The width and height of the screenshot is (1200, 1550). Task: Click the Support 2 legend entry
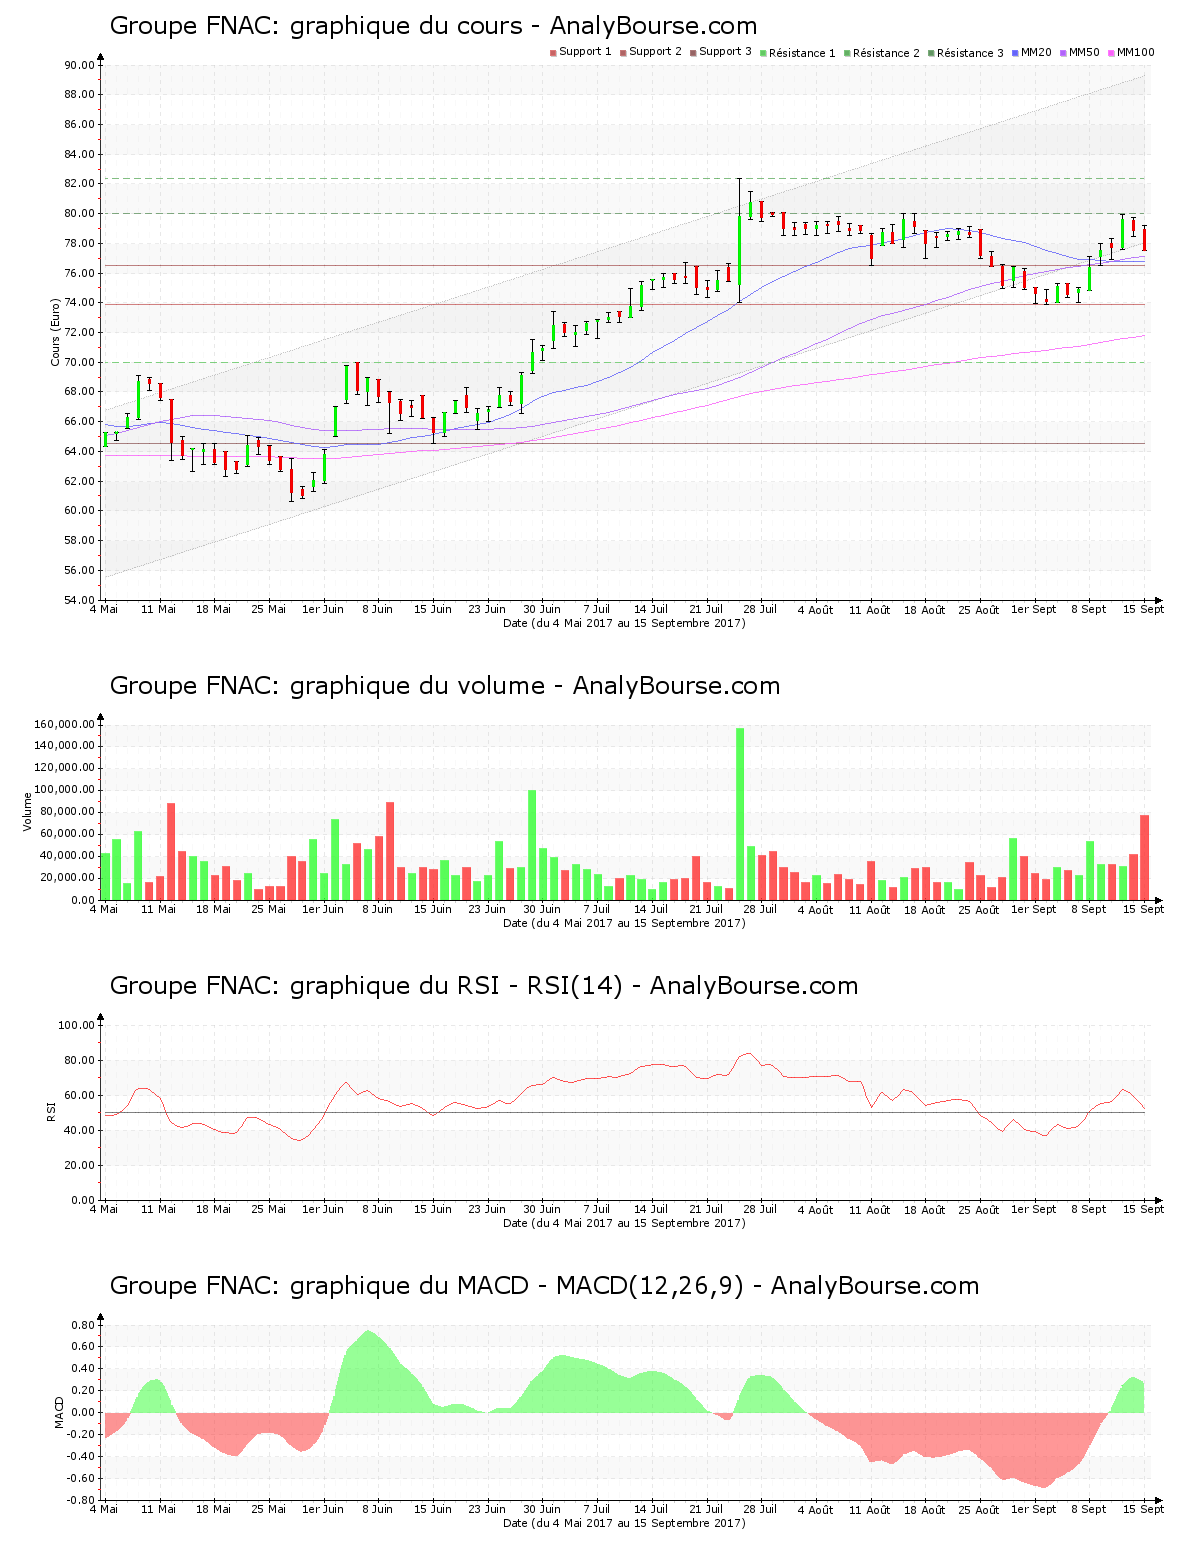click(x=650, y=52)
